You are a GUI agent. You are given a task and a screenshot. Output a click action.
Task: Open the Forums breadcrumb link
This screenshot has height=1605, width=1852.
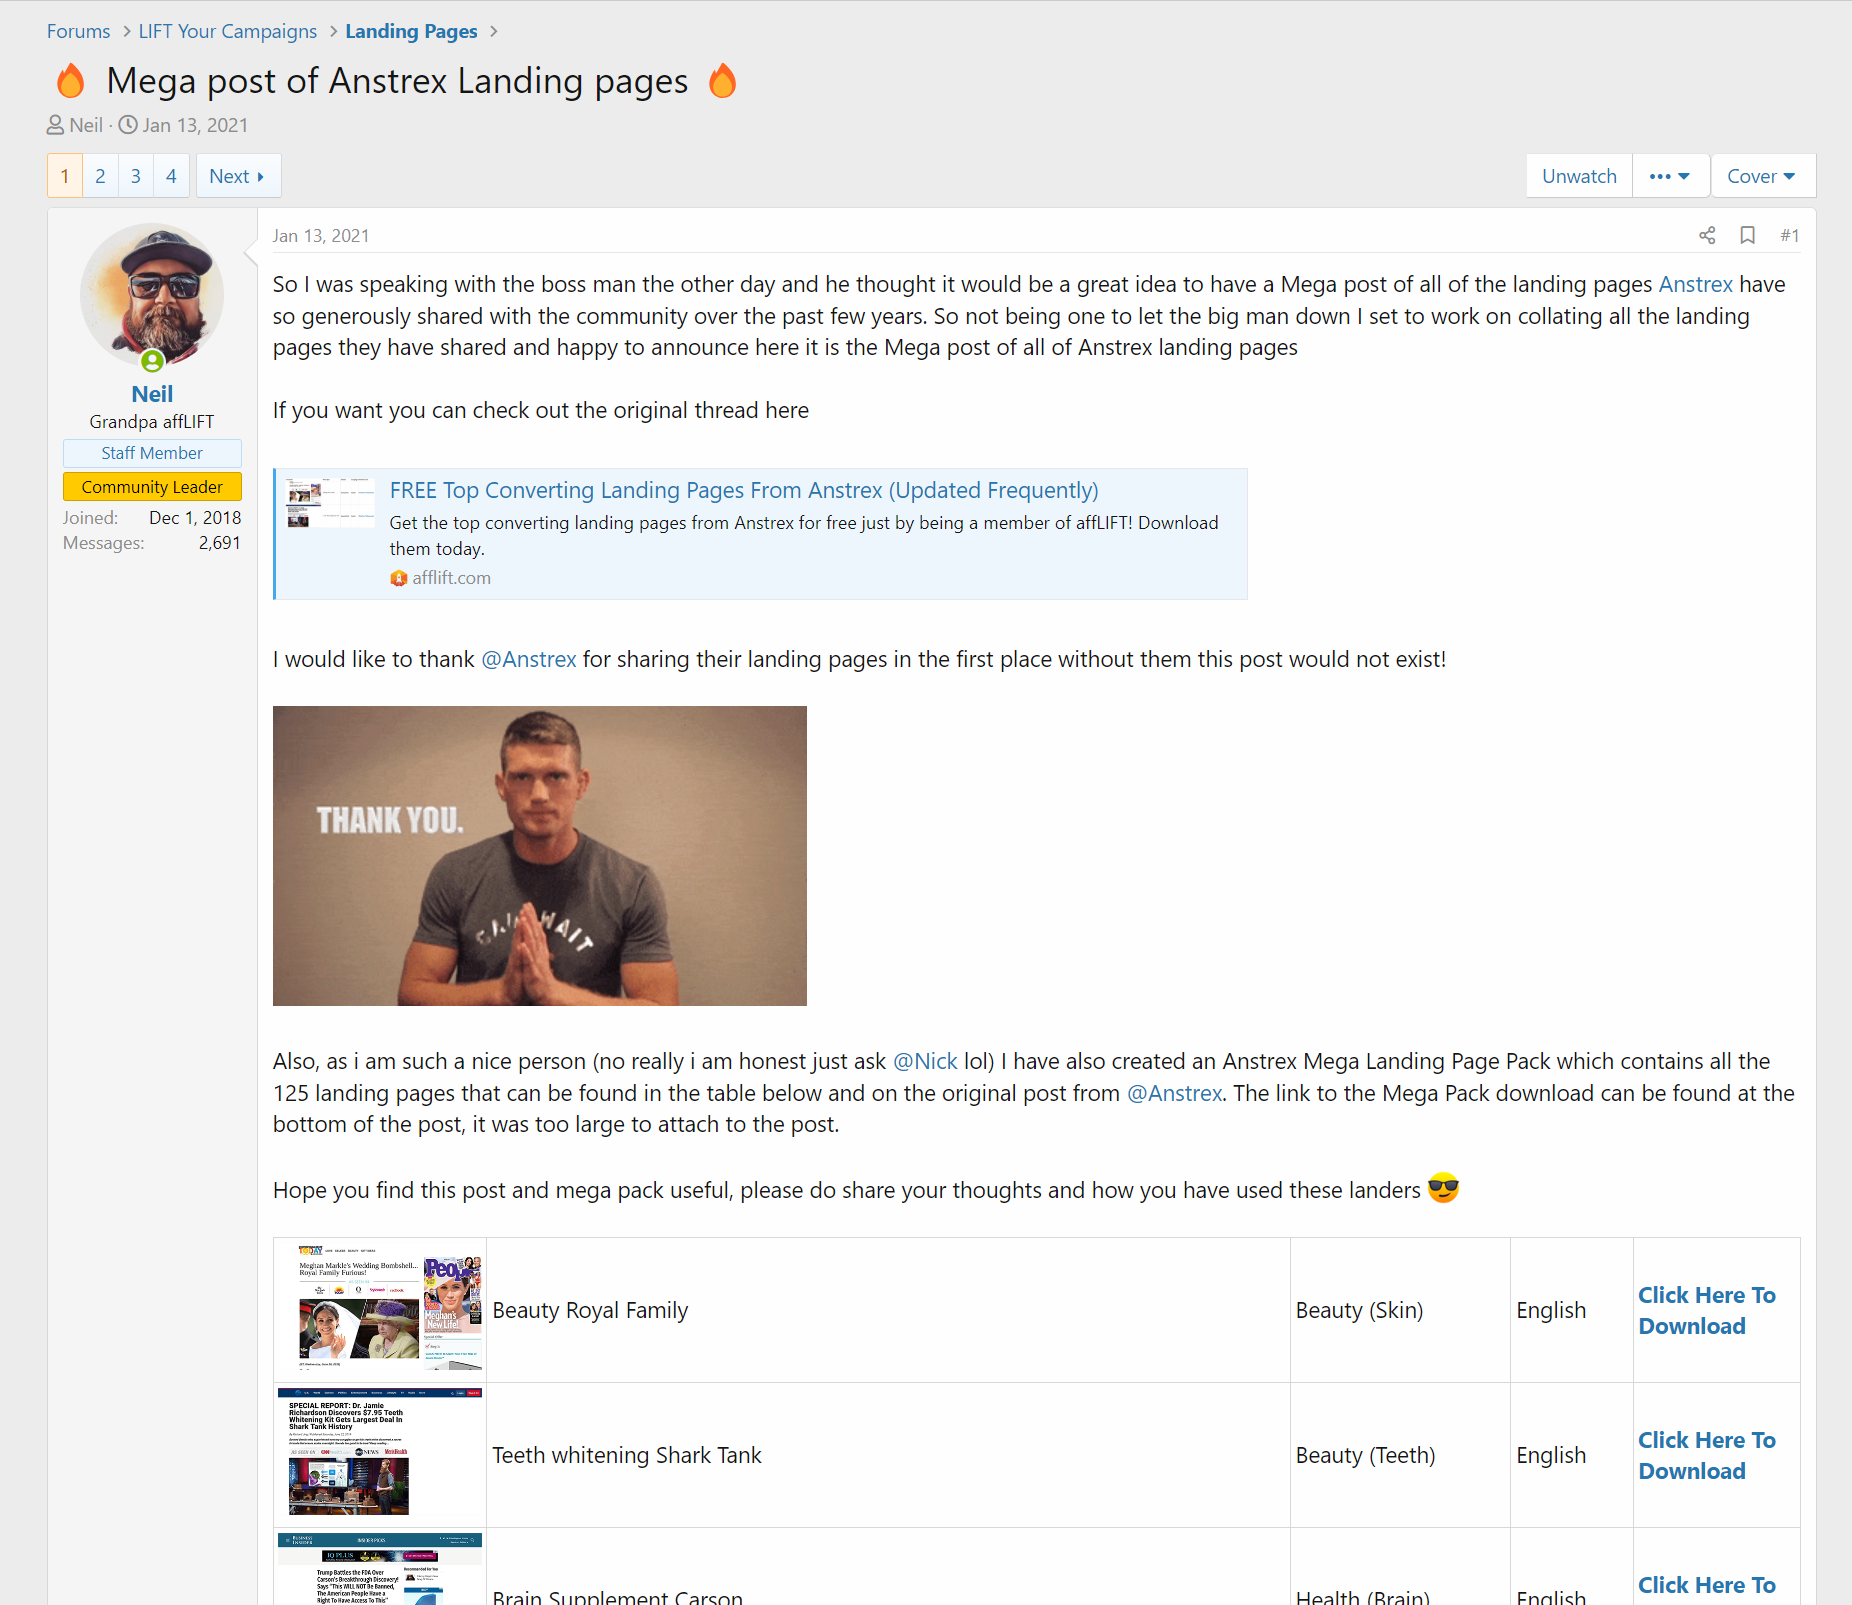point(78,31)
